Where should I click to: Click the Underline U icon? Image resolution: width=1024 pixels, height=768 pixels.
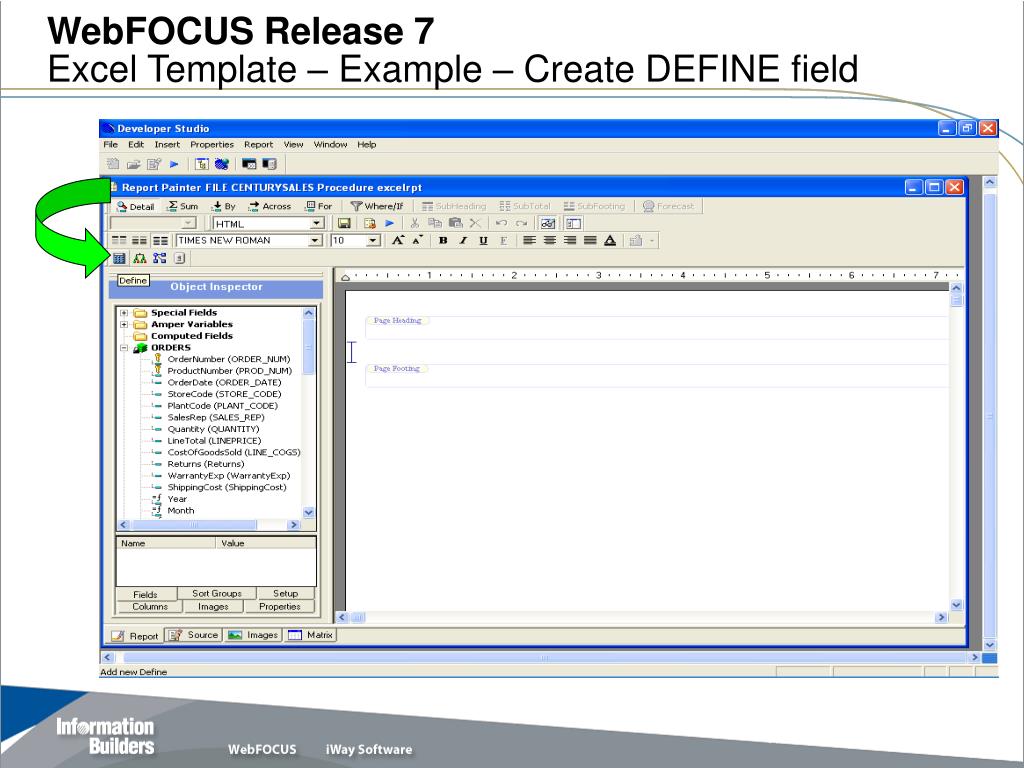(x=483, y=240)
